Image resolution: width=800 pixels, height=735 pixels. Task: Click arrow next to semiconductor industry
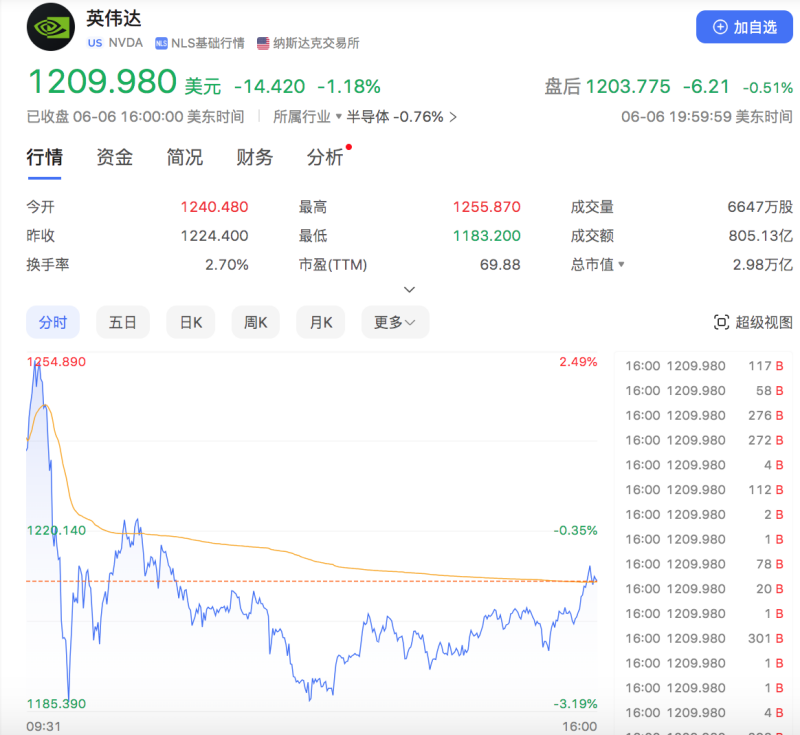tap(453, 117)
